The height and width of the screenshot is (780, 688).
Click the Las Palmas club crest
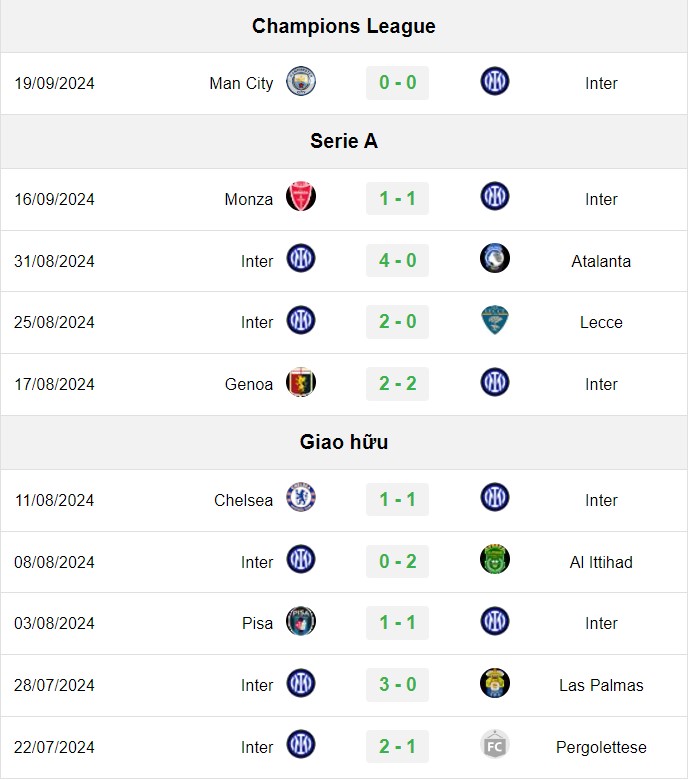pos(495,683)
